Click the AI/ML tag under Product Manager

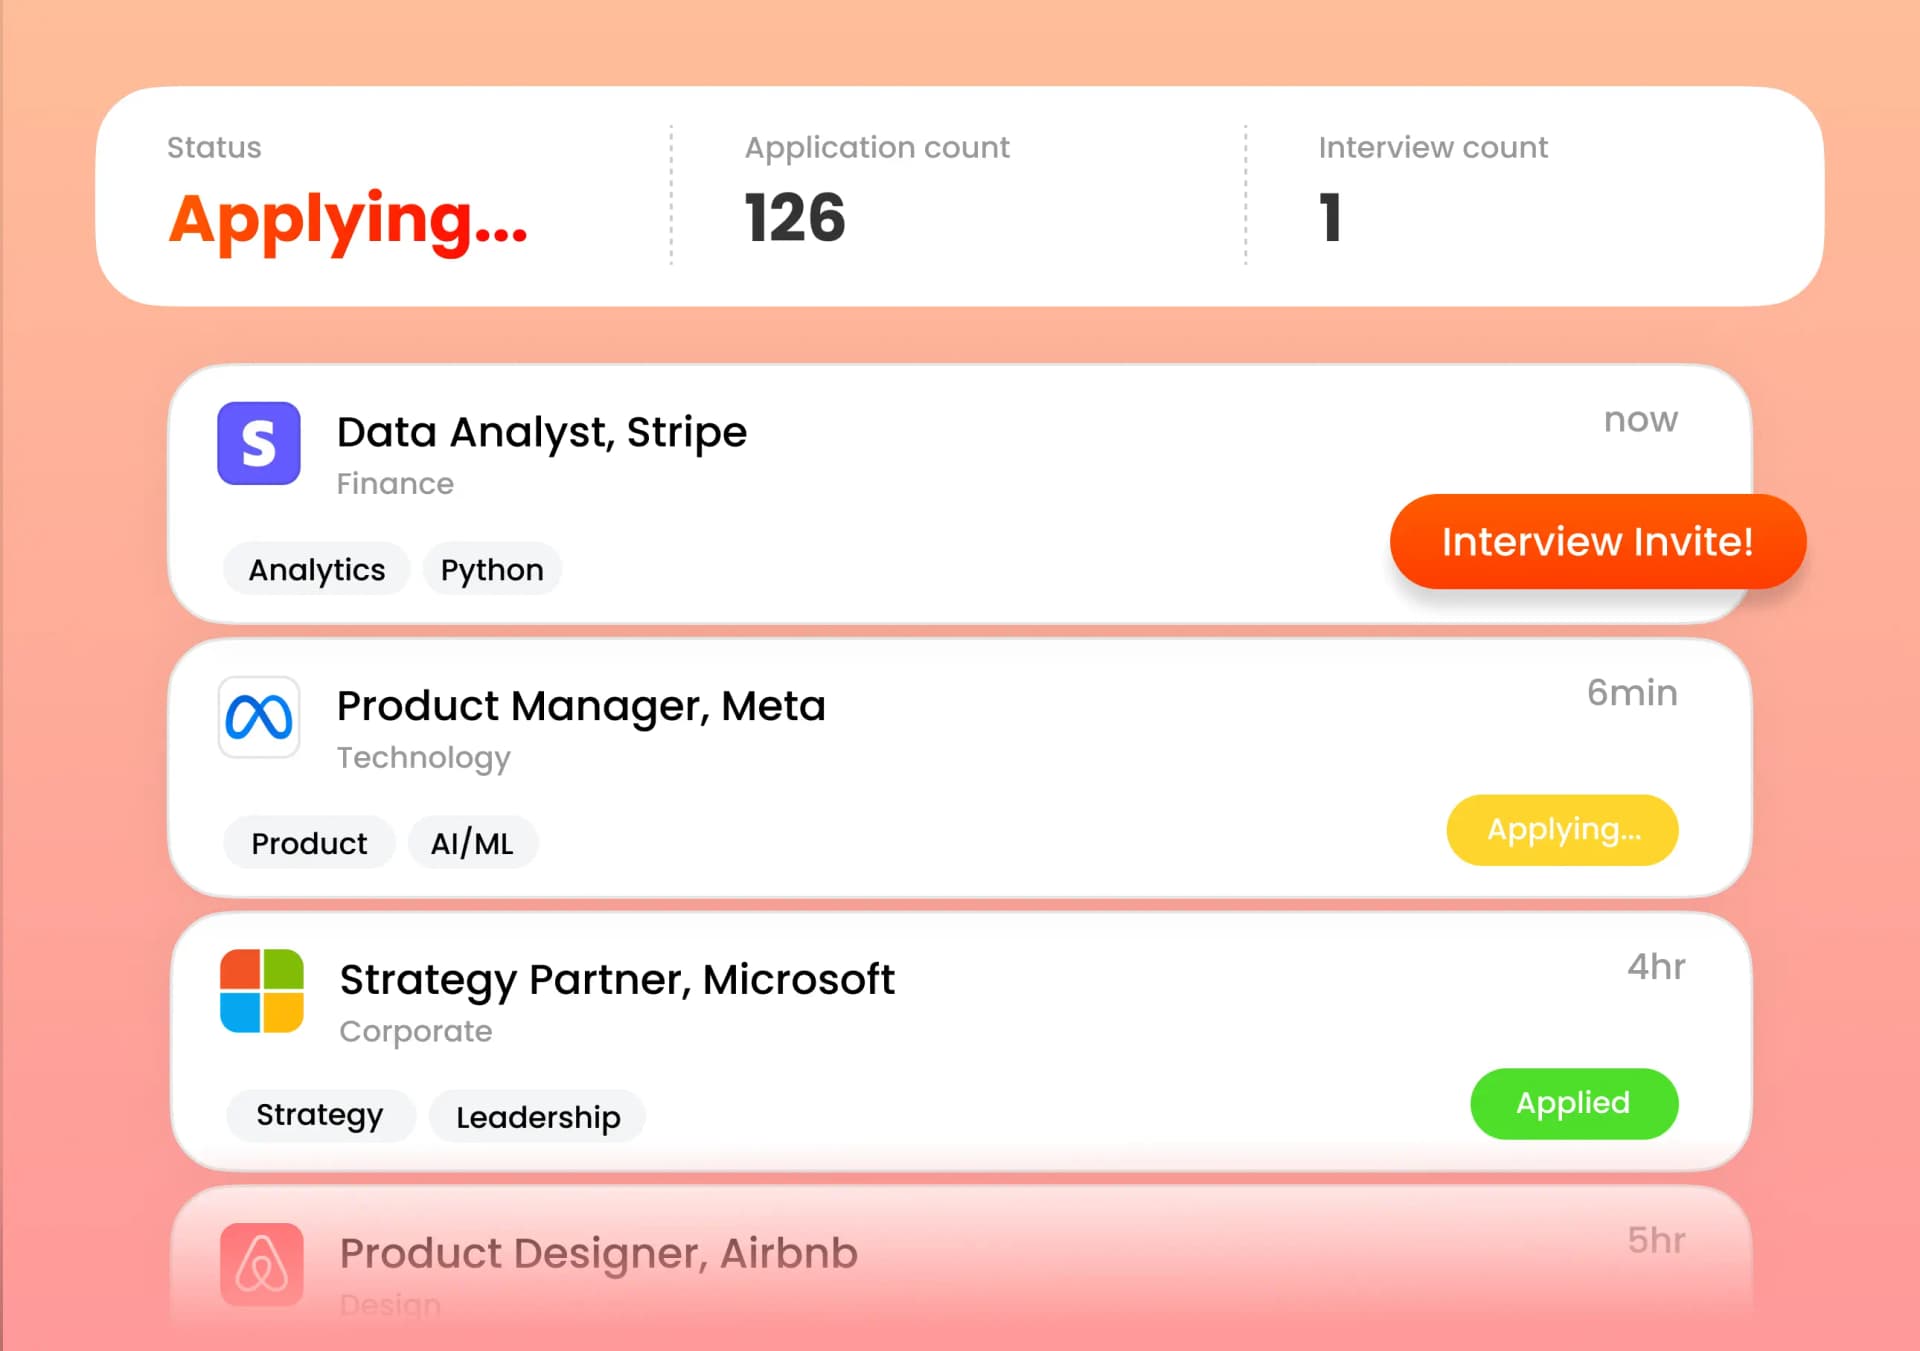coord(472,842)
